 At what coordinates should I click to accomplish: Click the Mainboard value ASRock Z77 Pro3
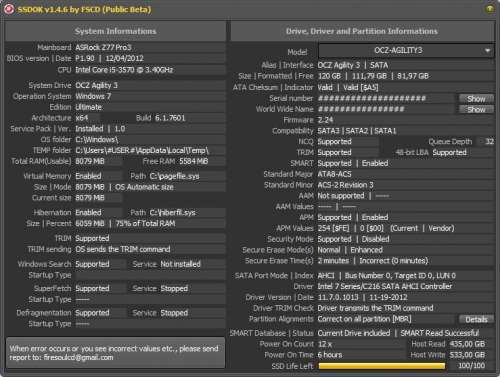[103, 47]
